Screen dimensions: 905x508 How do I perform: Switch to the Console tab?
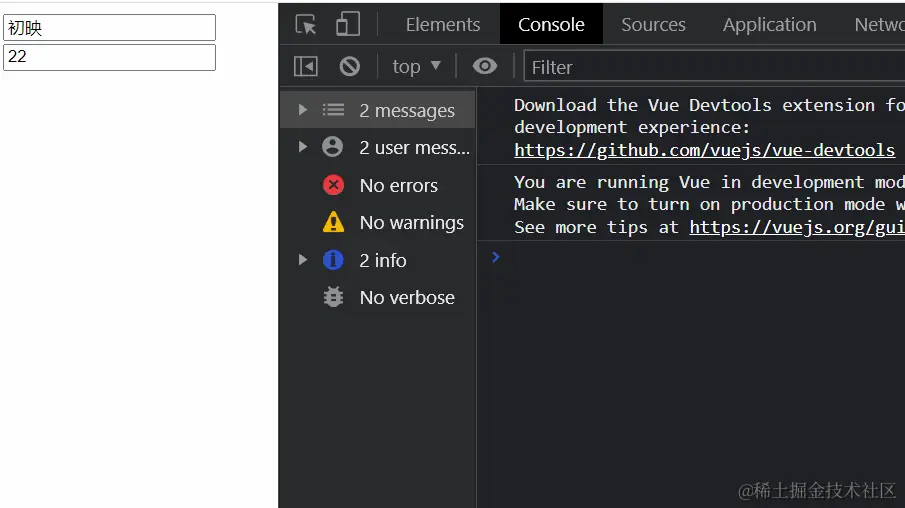tap(551, 24)
